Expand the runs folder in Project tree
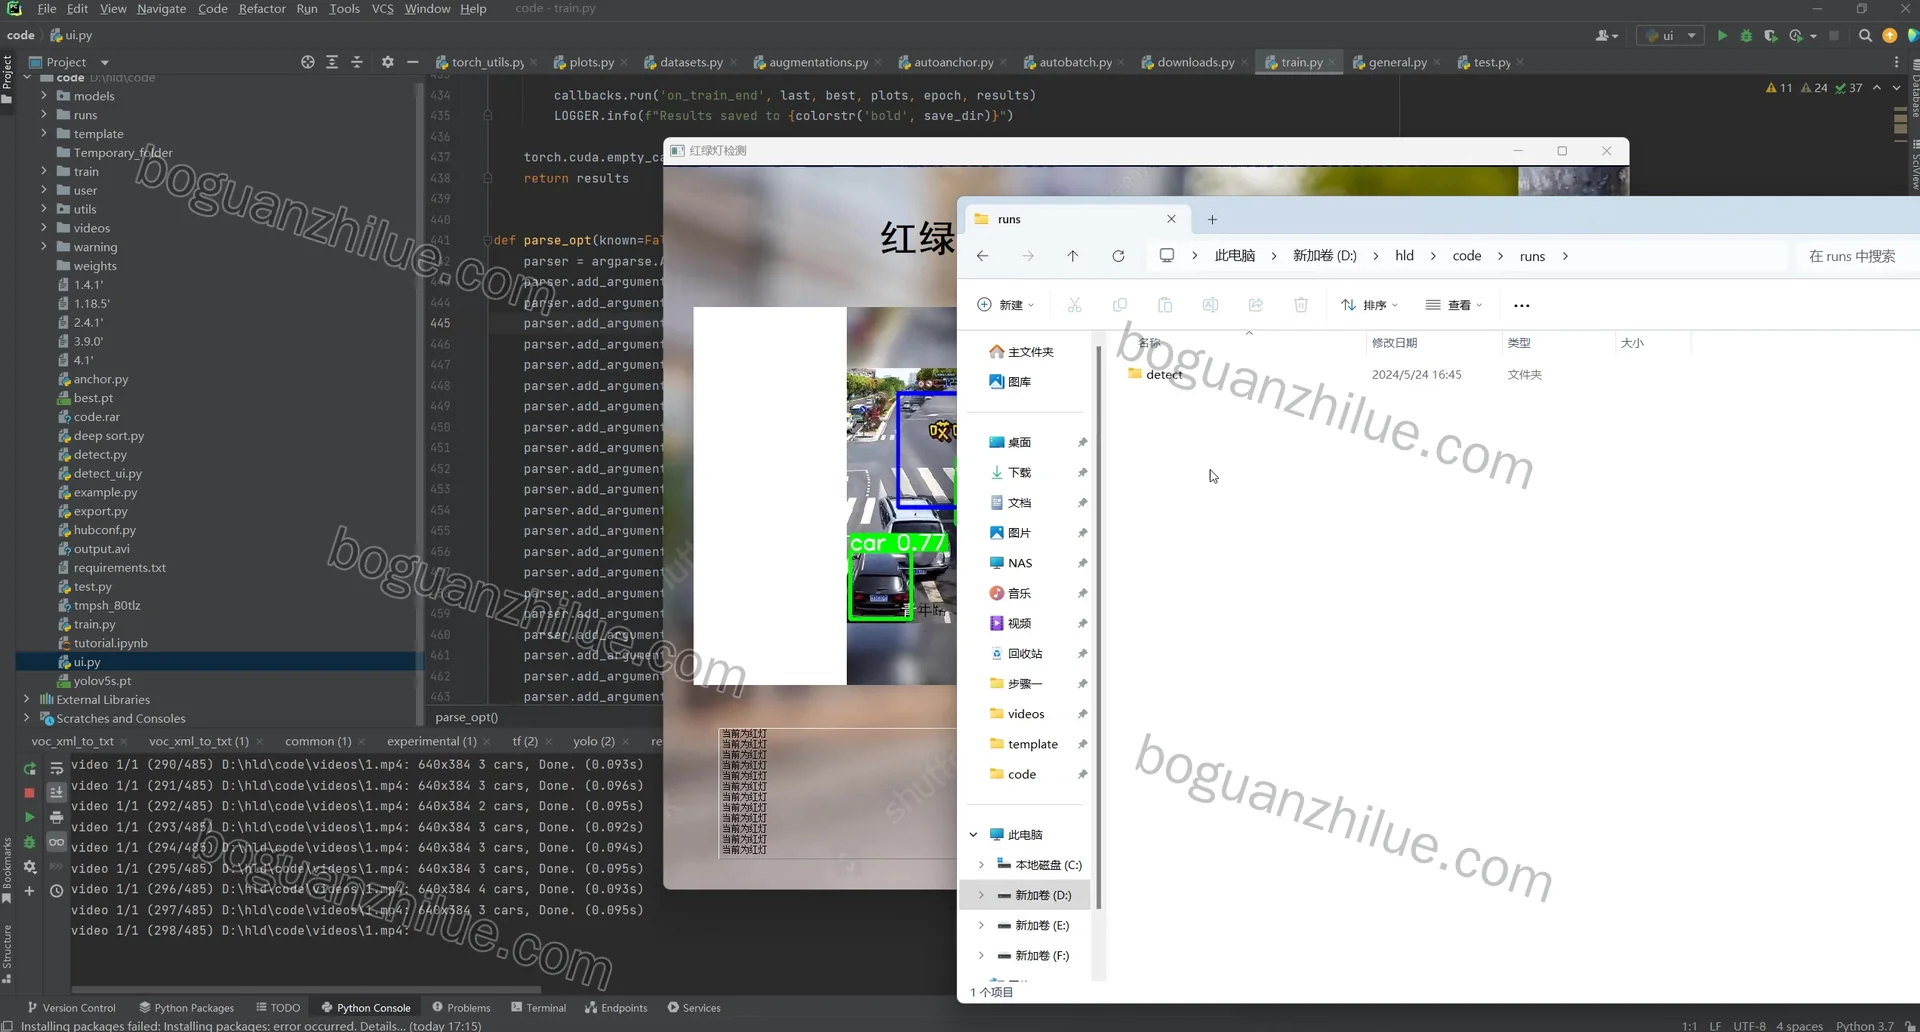 click(44, 115)
